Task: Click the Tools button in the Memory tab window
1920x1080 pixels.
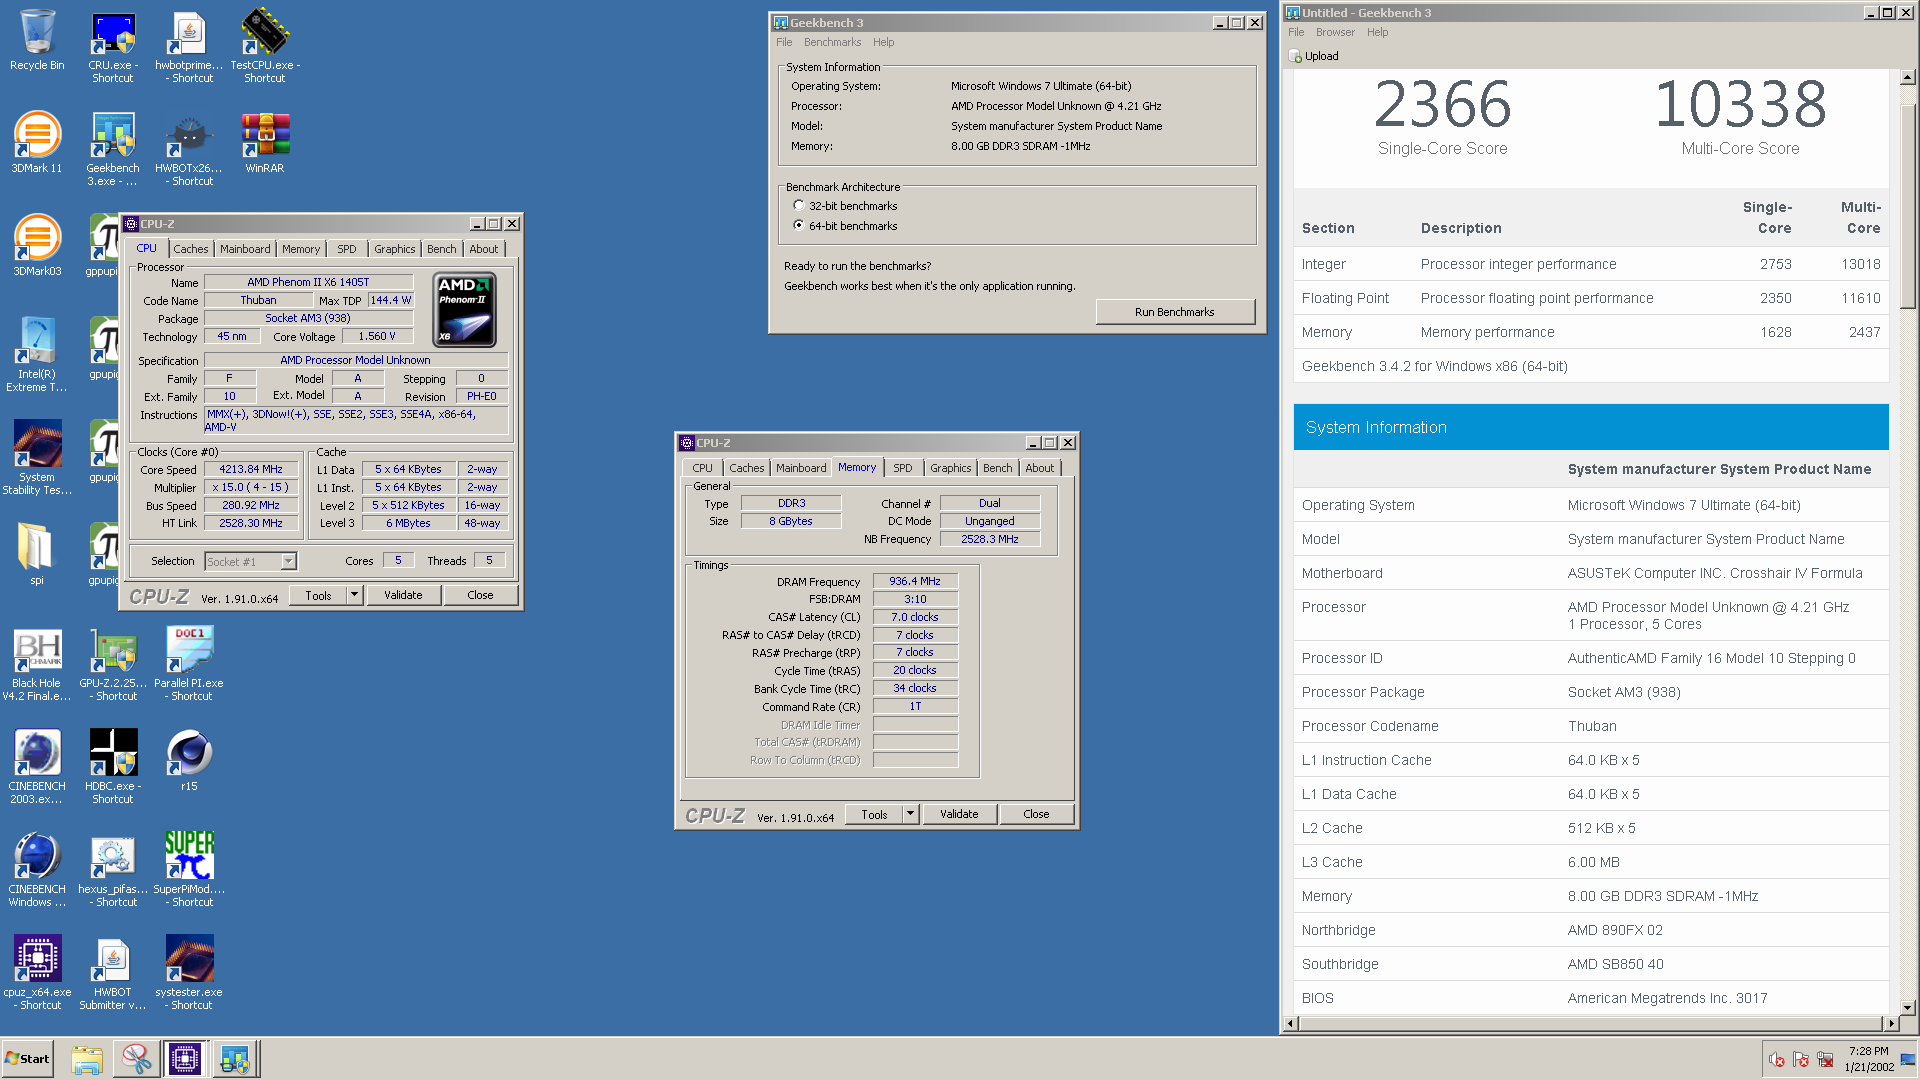Action: click(874, 814)
